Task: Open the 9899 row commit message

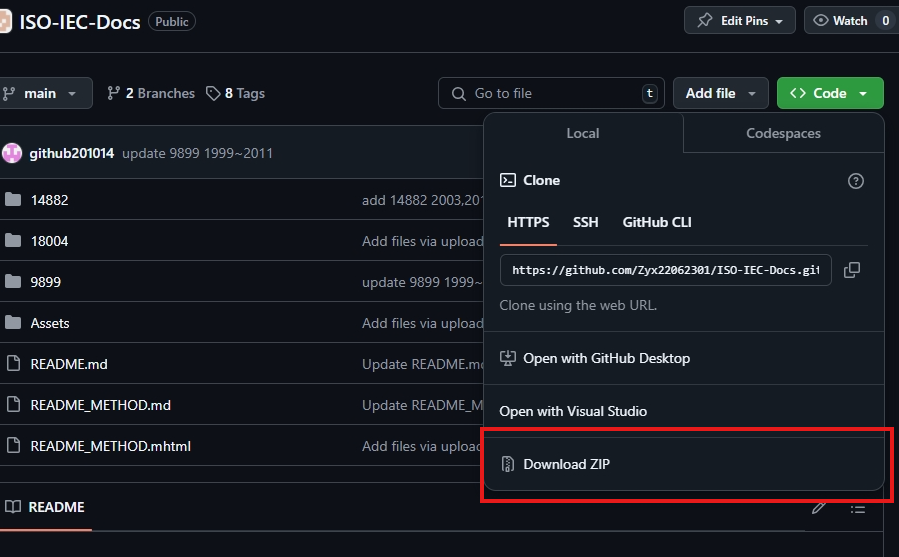Action: pyautogui.click(x=423, y=282)
